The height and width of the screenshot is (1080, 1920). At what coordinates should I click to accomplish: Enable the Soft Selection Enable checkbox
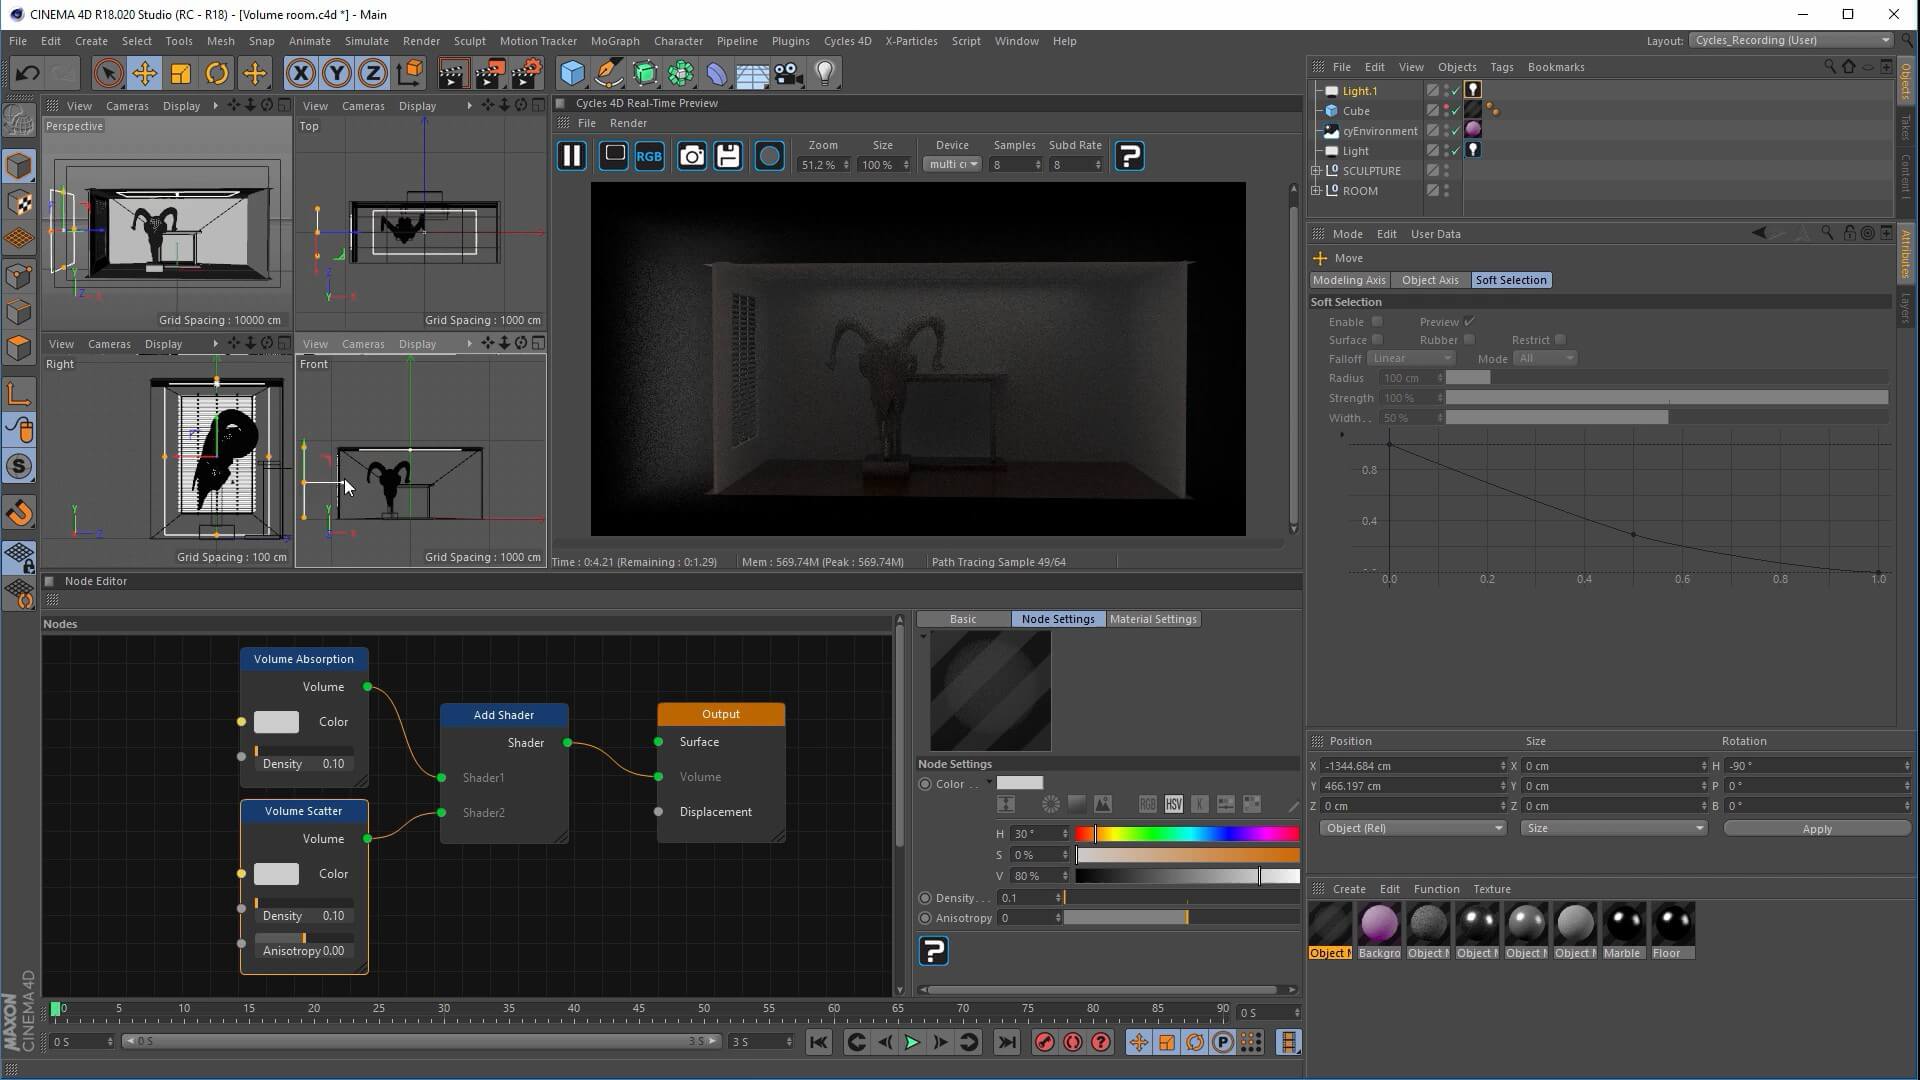pyautogui.click(x=1377, y=322)
